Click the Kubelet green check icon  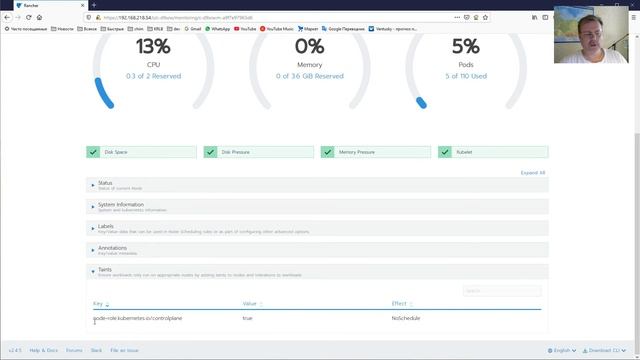pos(445,152)
